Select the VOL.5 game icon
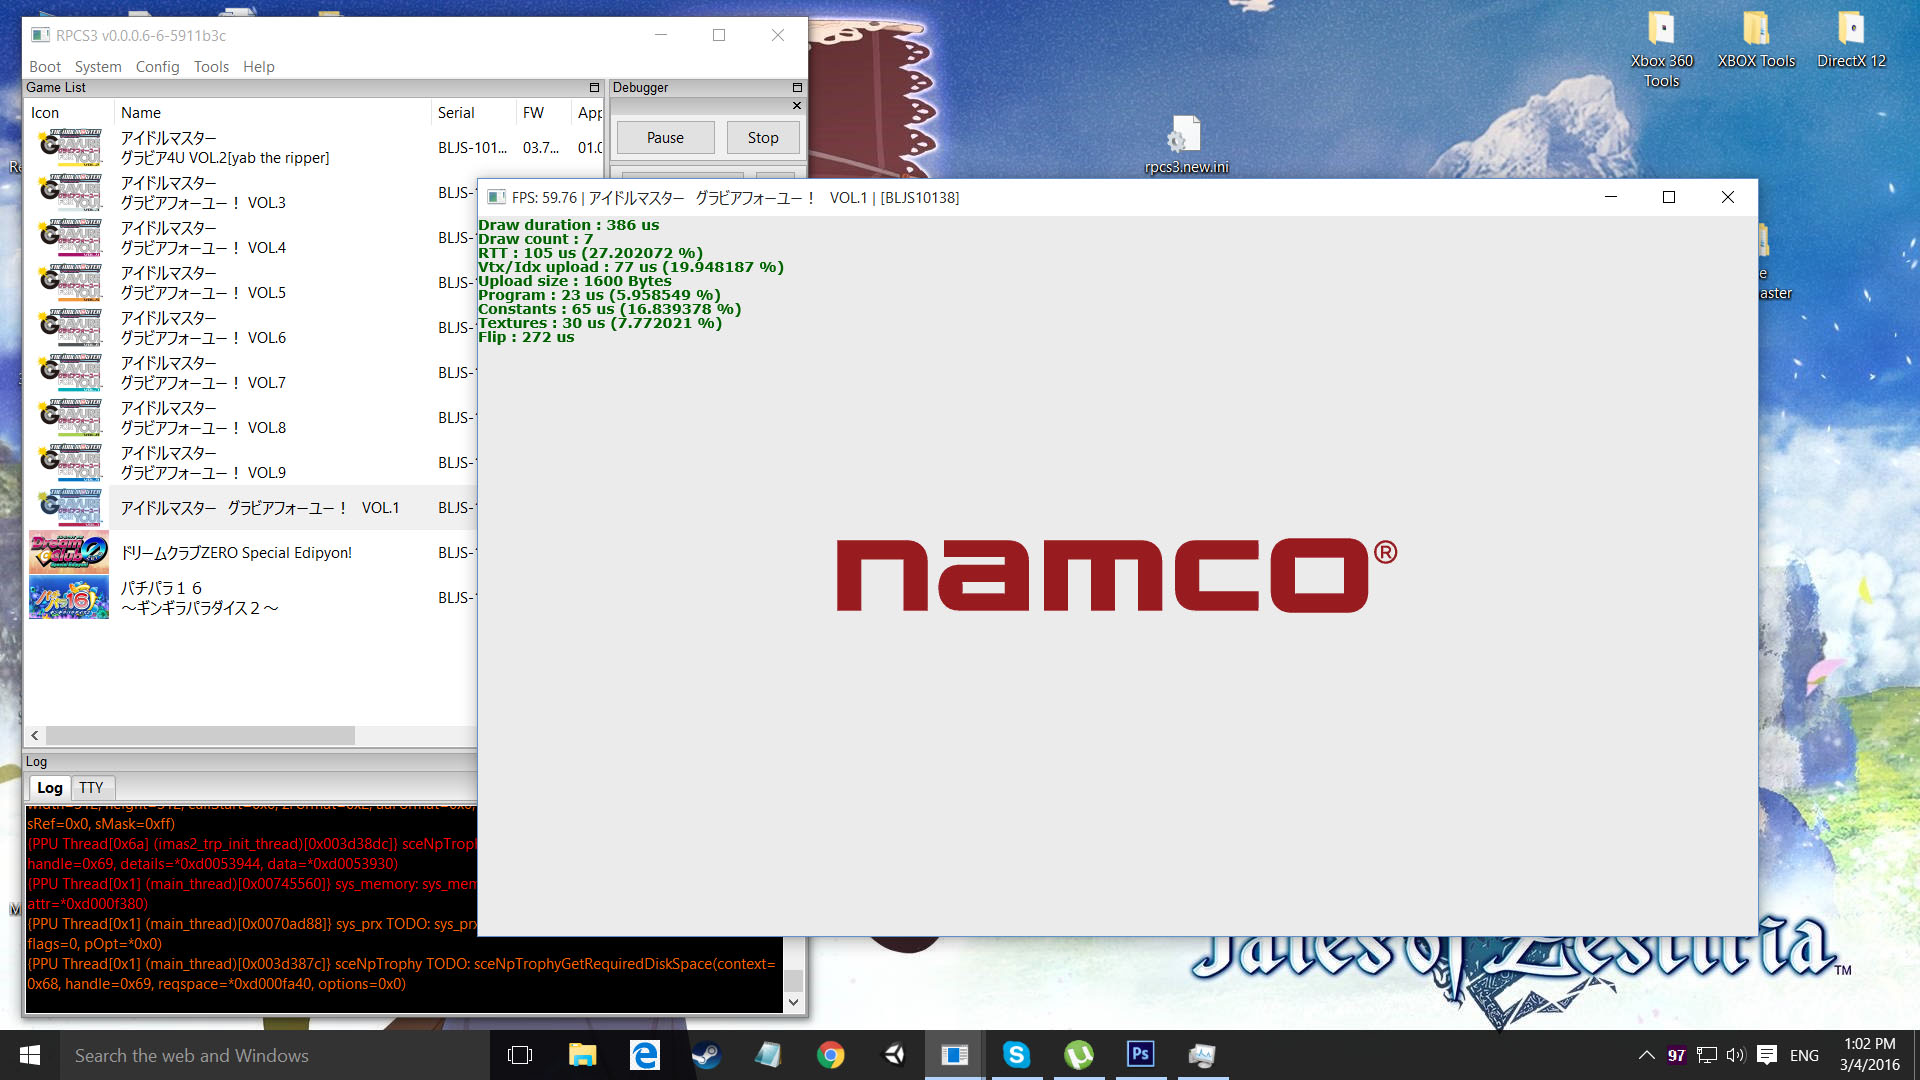Viewport: 1920px width, 1080px height. pyautogui.click(x=69, y=283)
